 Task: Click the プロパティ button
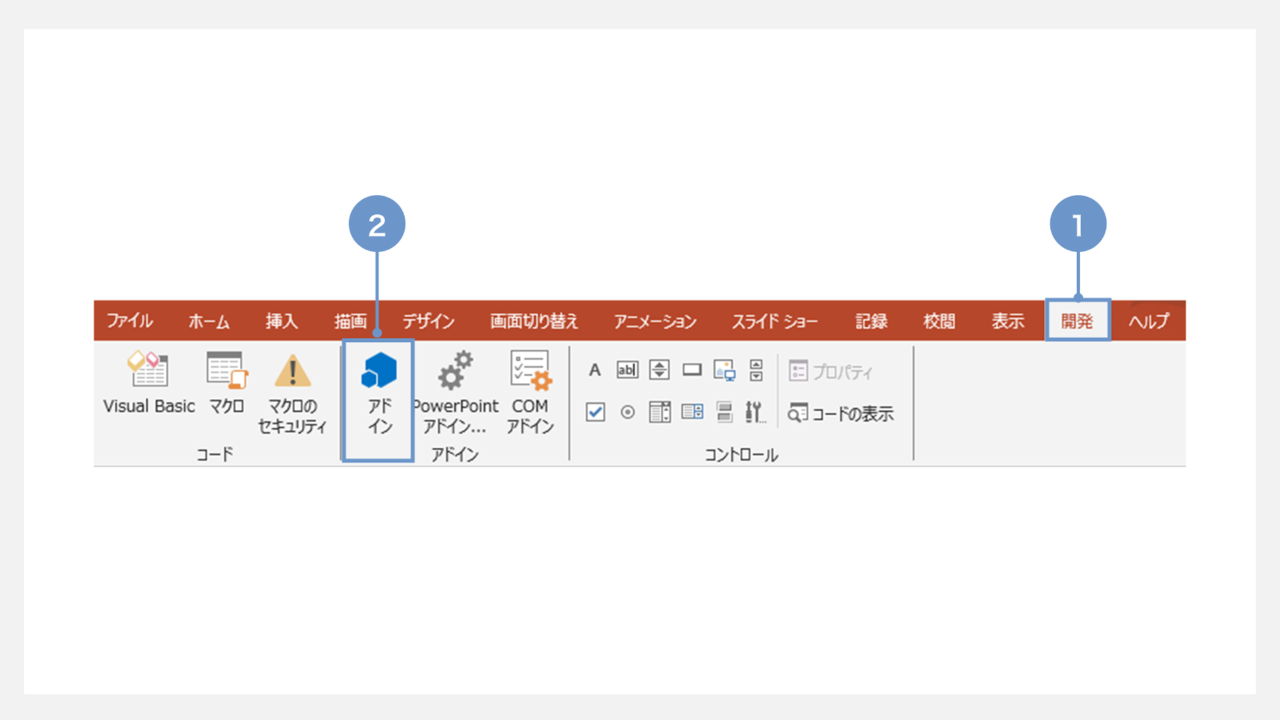tap(831, 372)
